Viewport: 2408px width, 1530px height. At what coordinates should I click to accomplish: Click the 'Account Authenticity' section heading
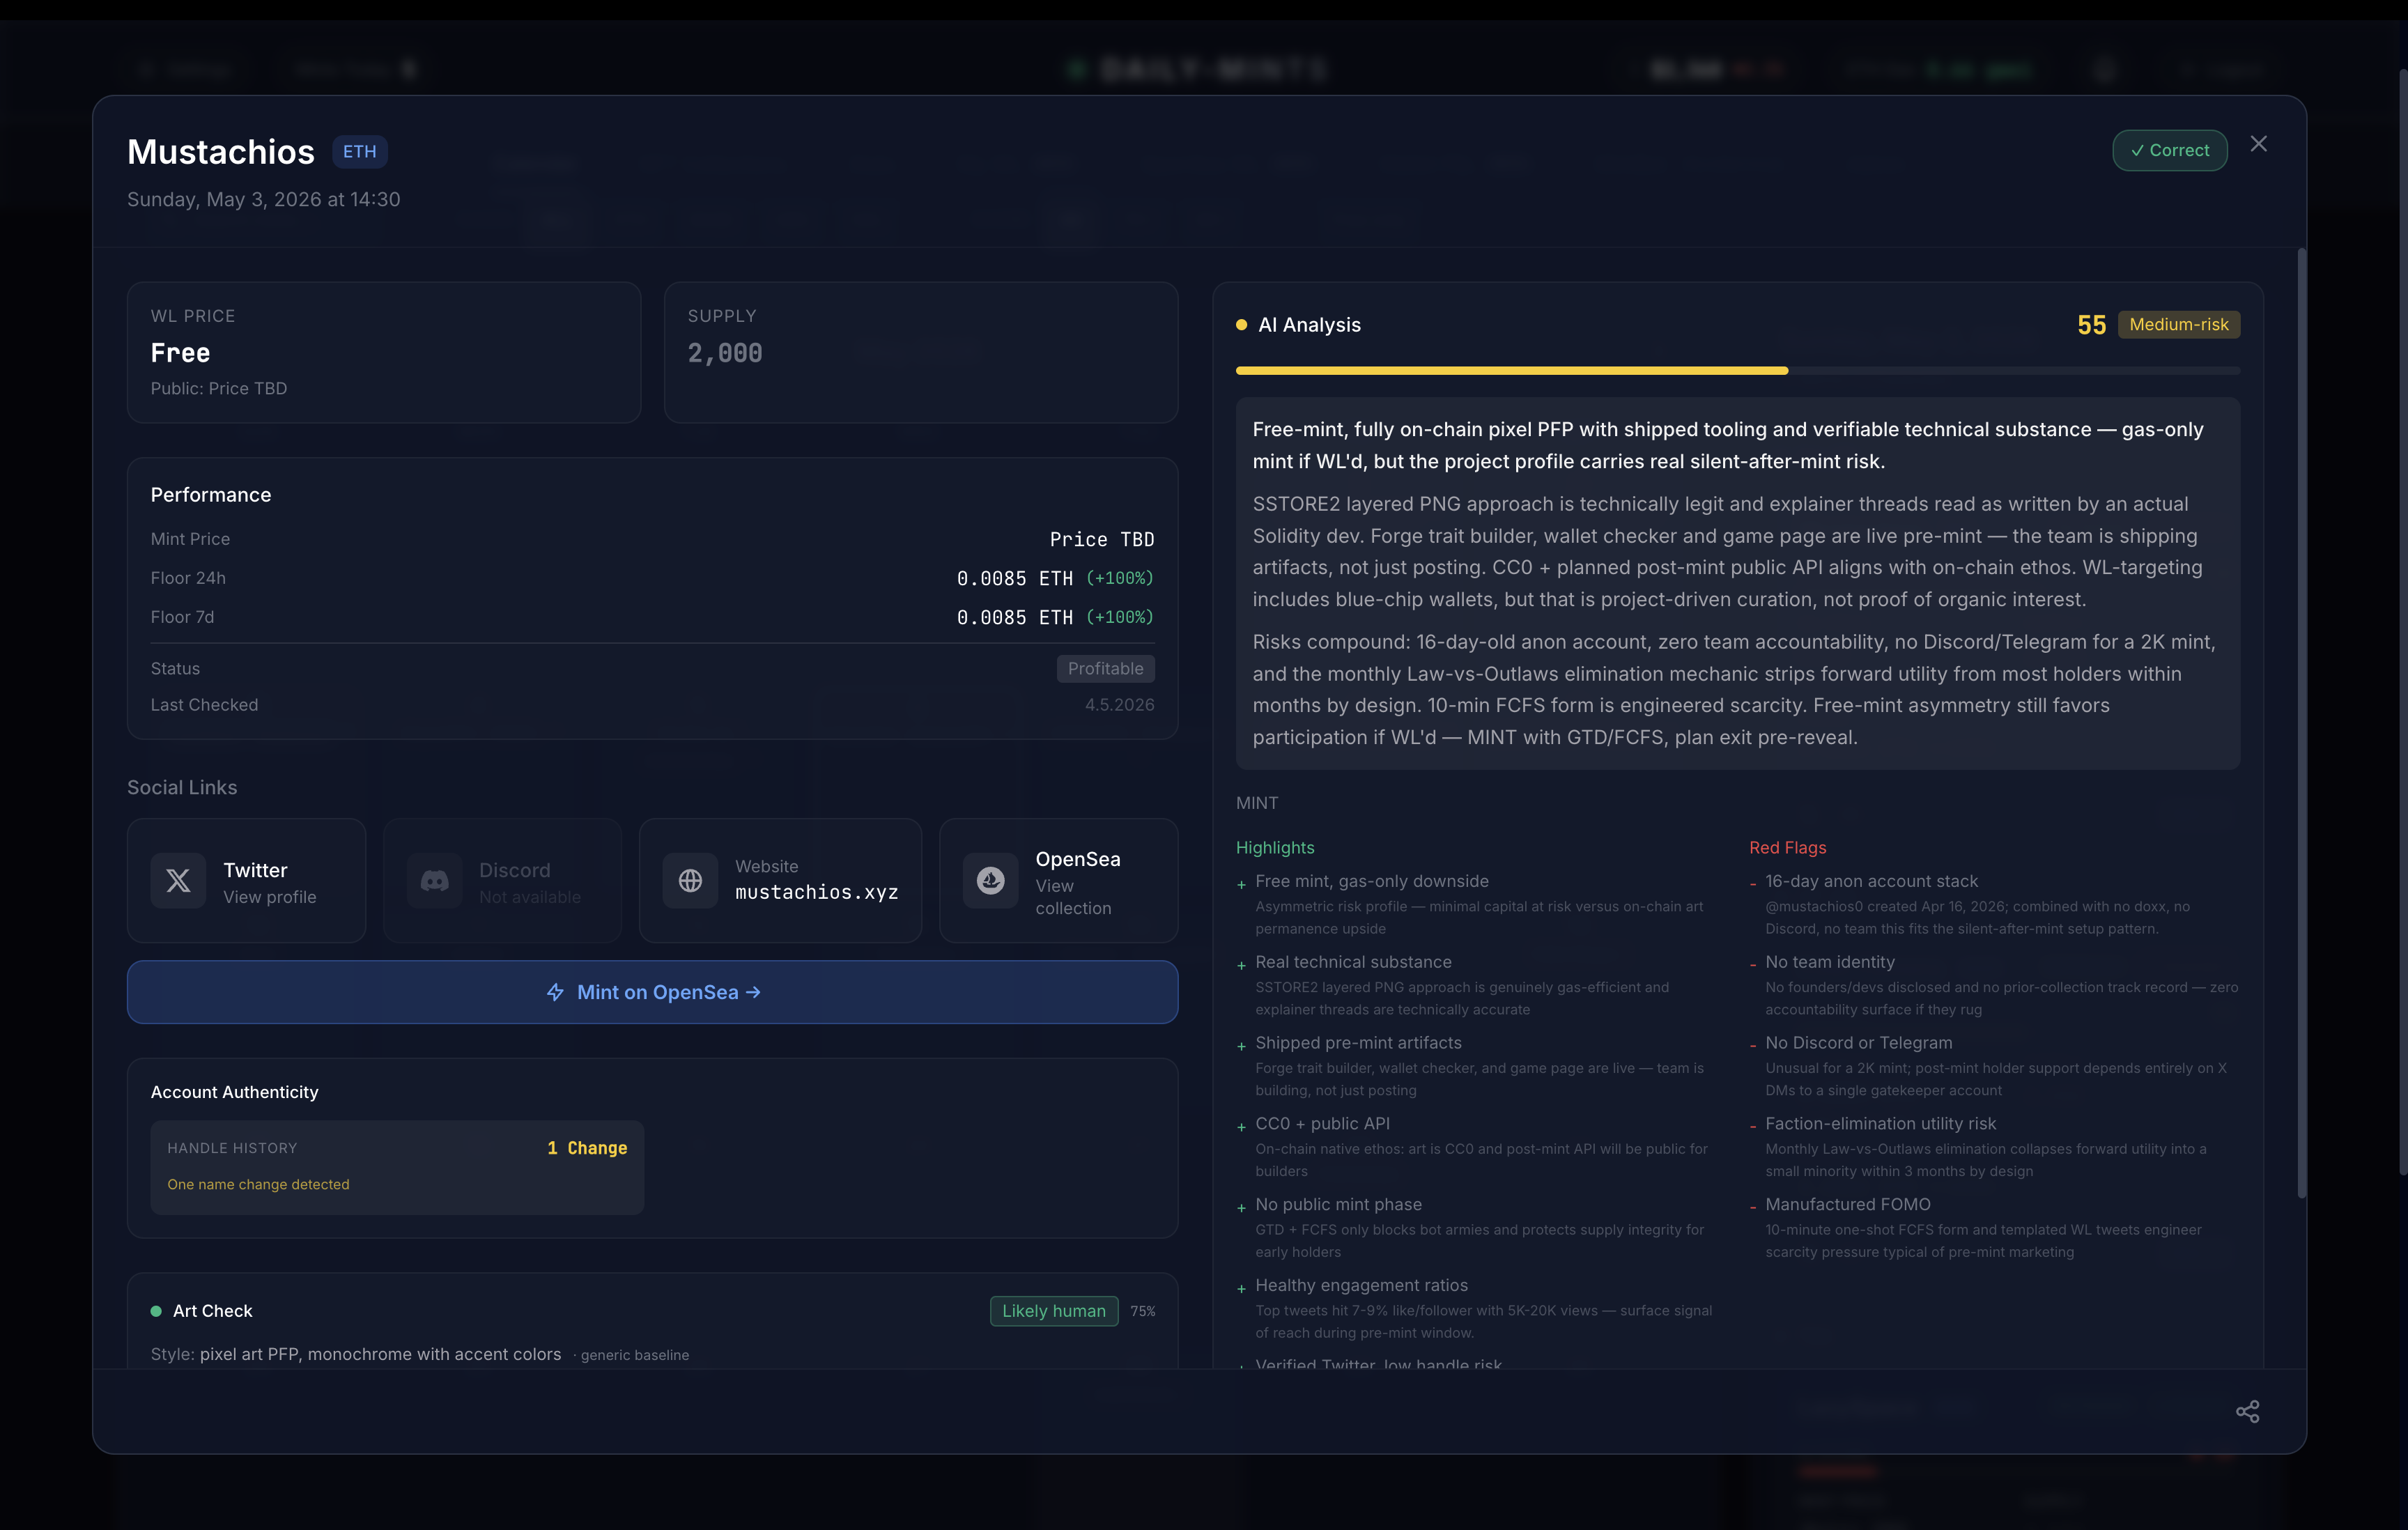click(234, 1093)
